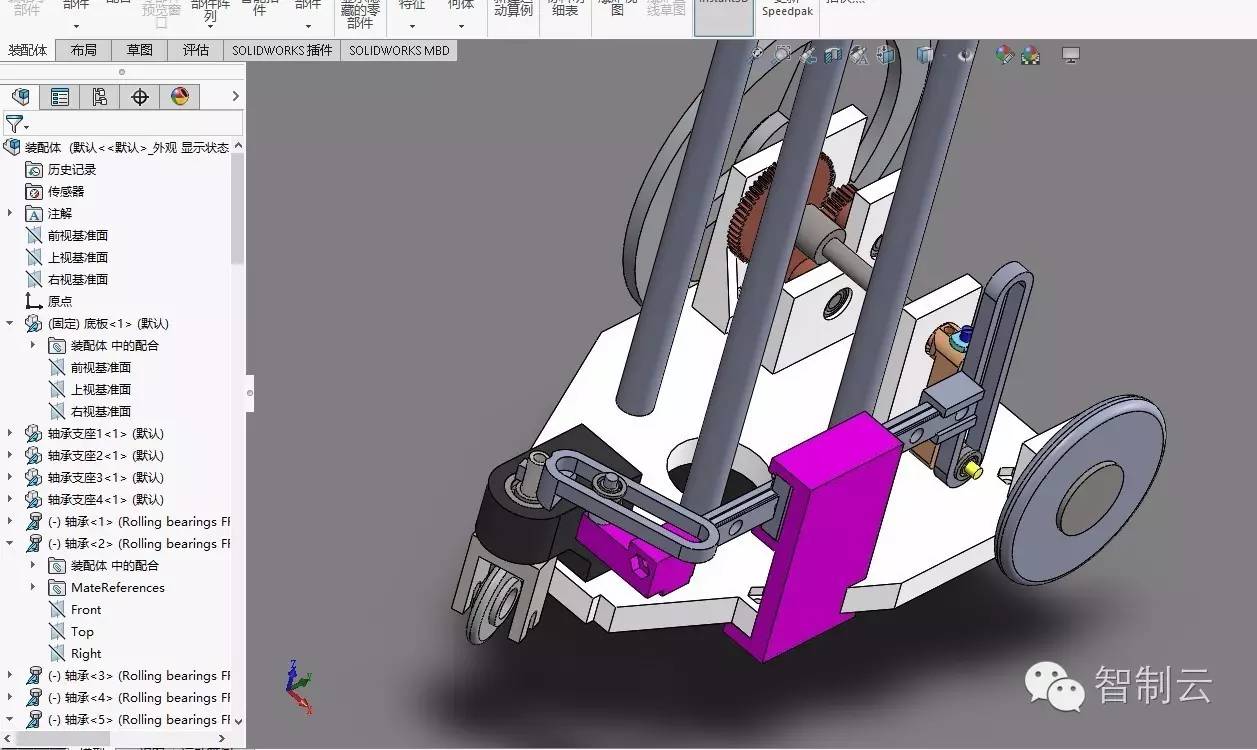Expand the 轴承支座3<1> component

pyautogui.click(x=10, y=477)
